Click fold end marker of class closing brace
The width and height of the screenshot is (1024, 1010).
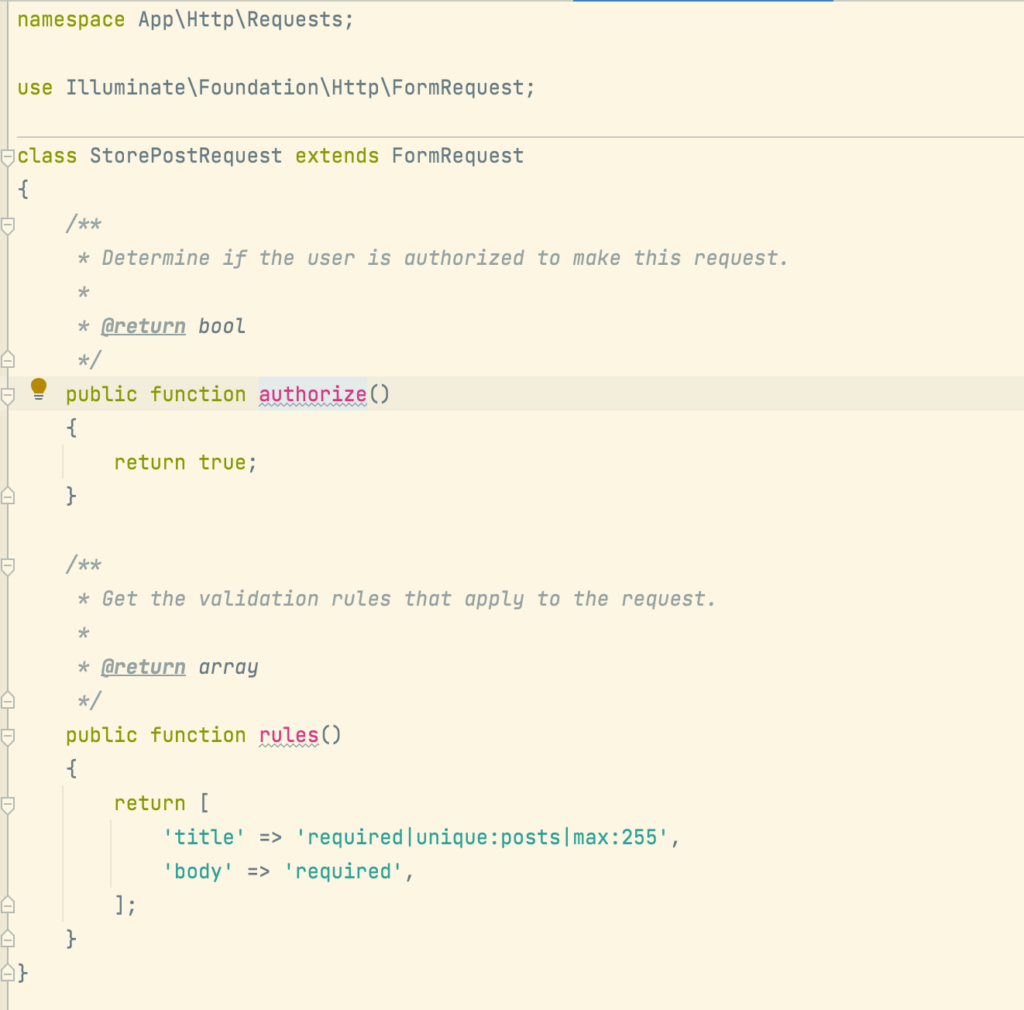(7, 973)
